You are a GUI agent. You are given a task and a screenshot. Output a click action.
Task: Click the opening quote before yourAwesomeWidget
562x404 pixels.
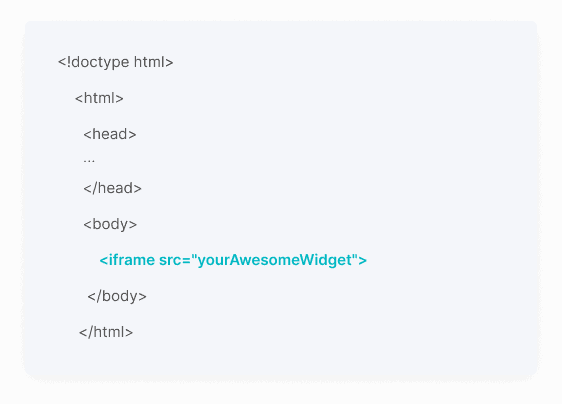[194, 256]
